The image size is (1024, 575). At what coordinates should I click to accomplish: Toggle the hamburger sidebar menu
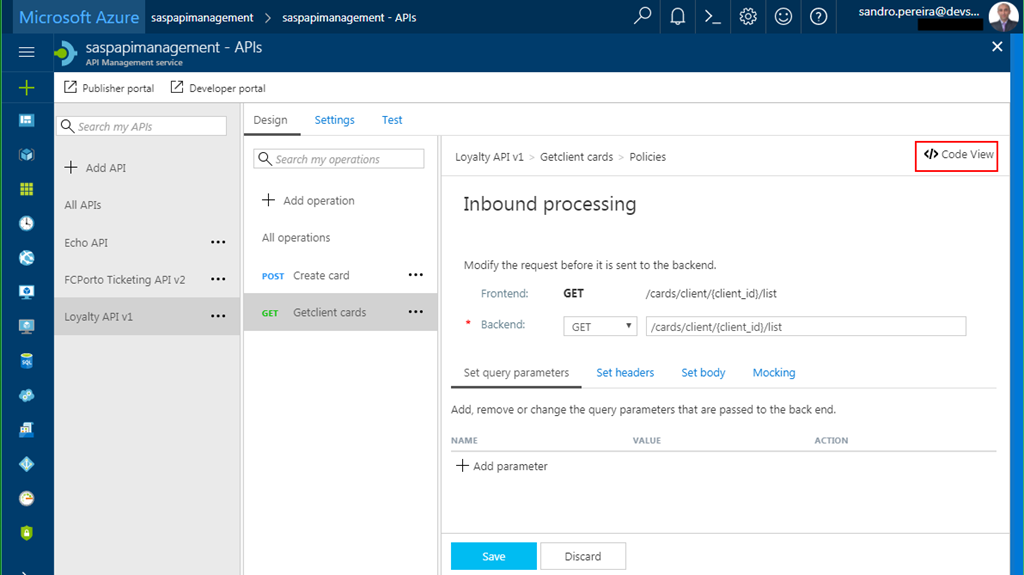pyautogui.click(x=27, y=52)
